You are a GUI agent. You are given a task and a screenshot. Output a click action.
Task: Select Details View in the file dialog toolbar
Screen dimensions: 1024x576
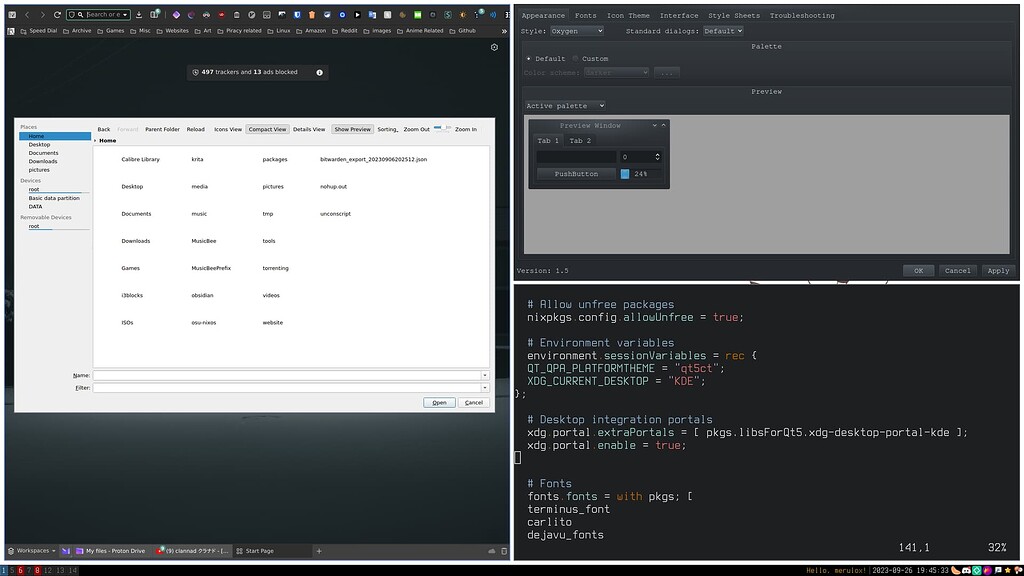click(309, 129)
